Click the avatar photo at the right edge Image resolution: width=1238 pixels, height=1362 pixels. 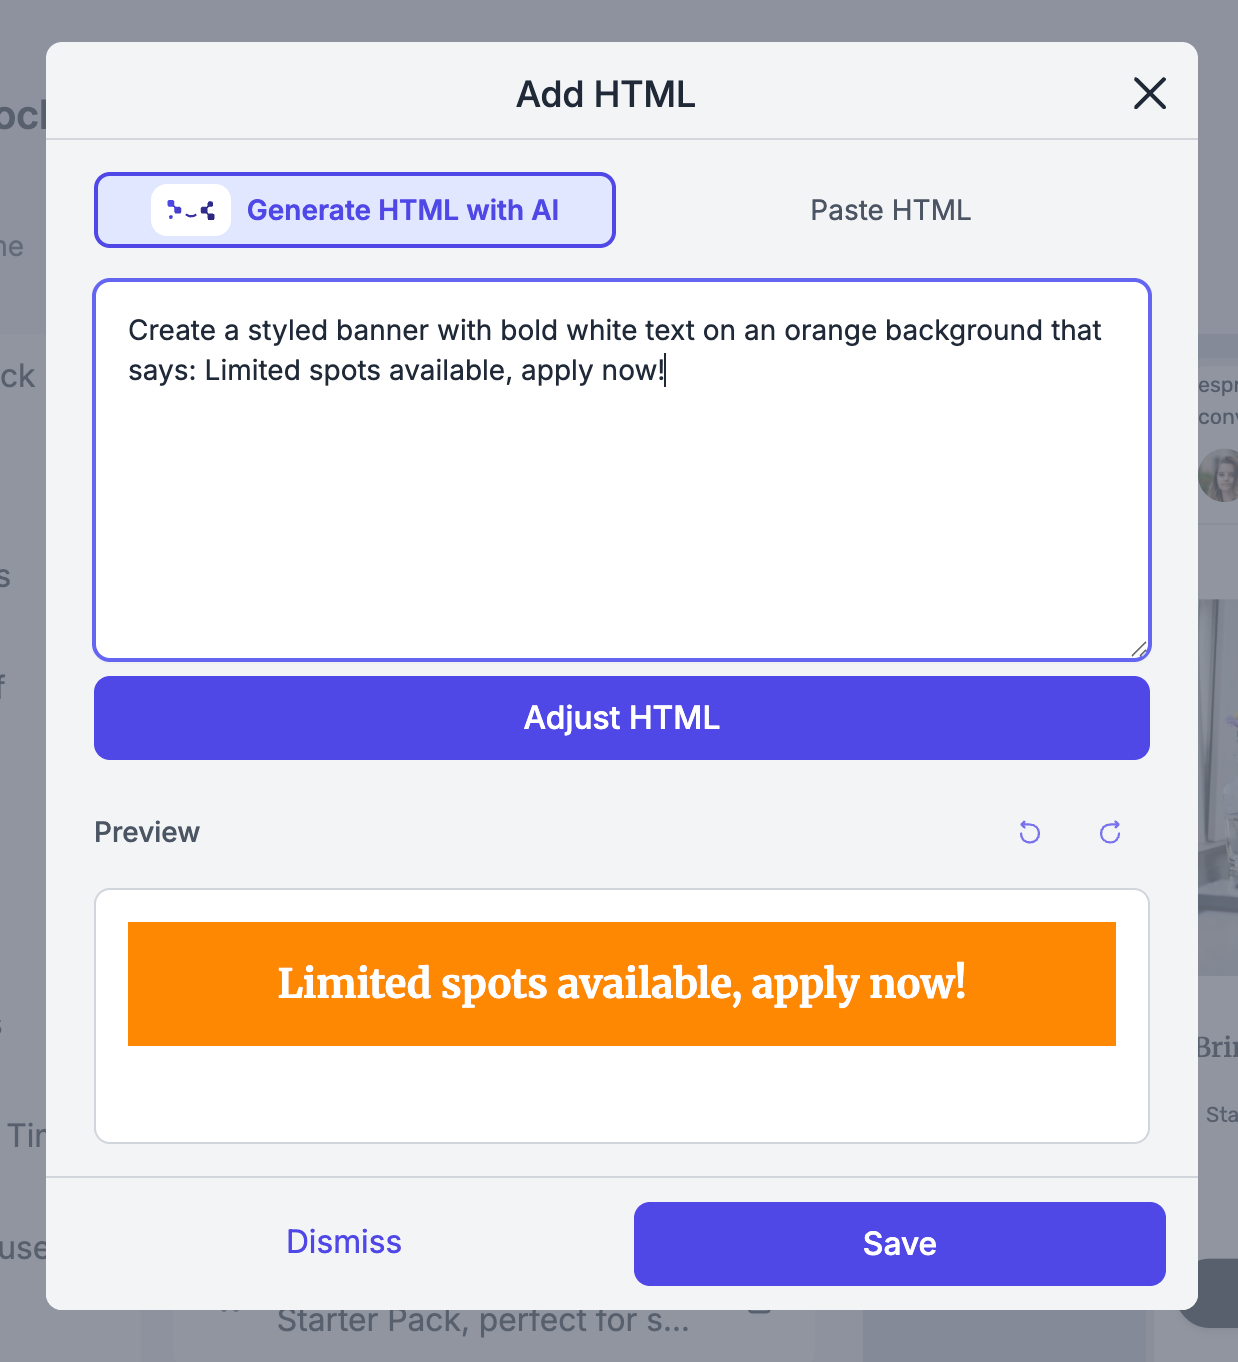coord(1220,476)
